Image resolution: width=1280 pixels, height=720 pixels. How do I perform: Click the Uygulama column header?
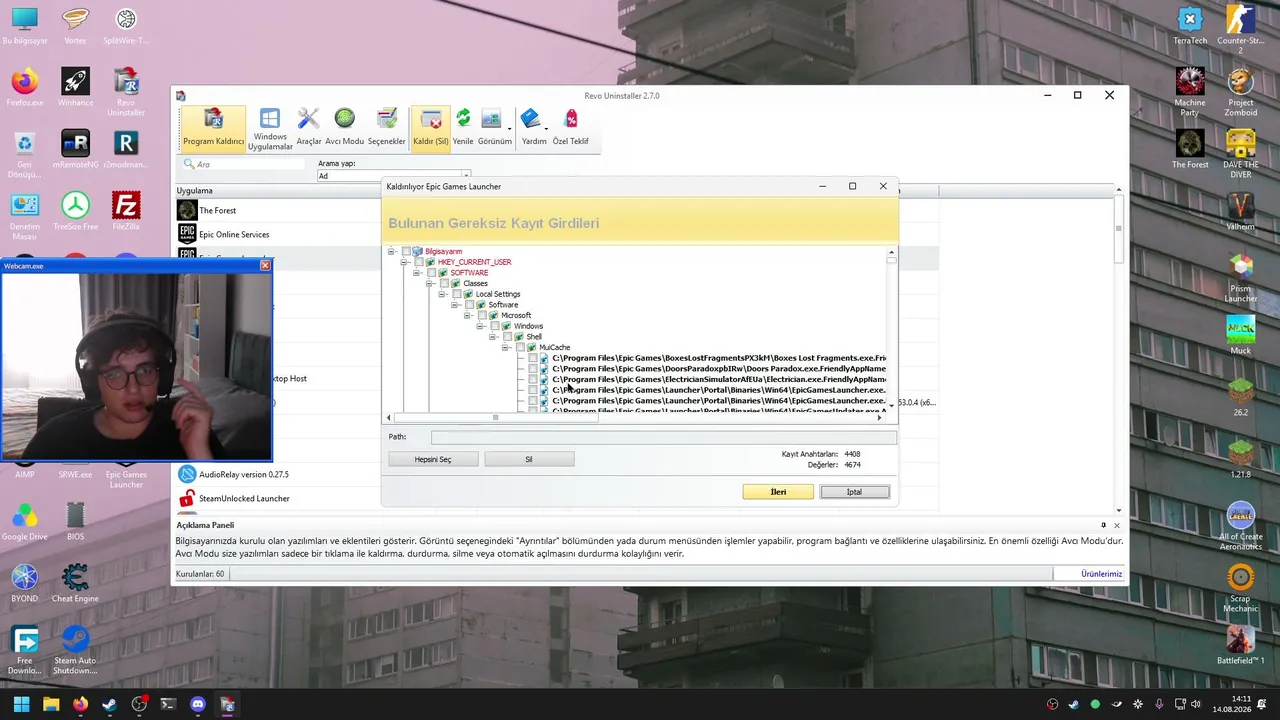point(278,190)
